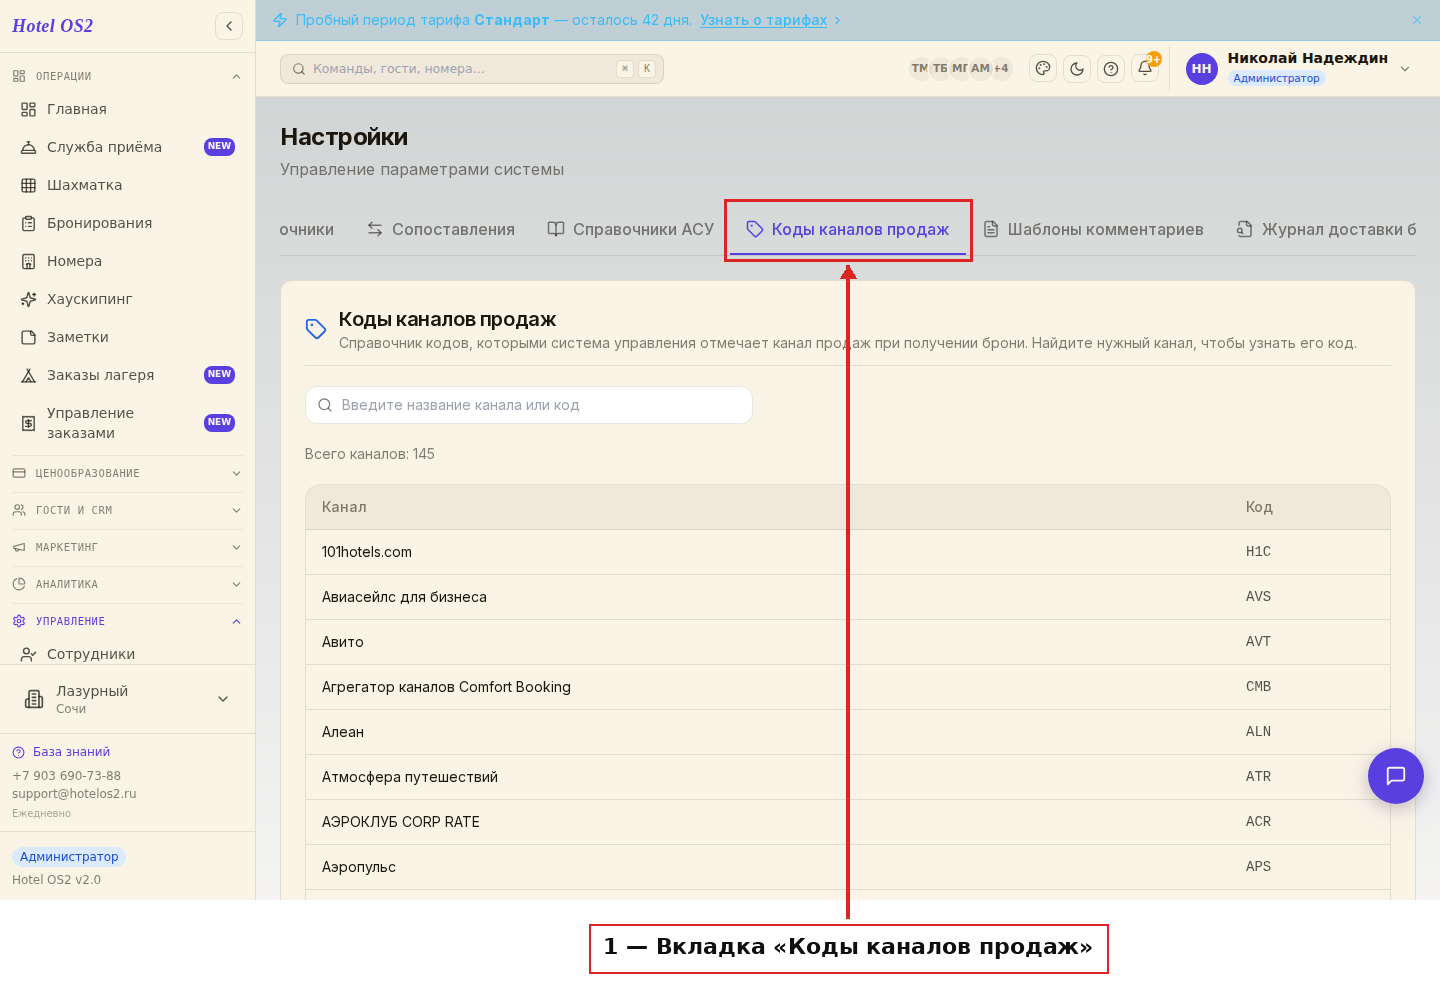1440x997 pixels.
Task: Open Хаускипинг sidebar item
Action: pyautogui.click(x=127, y=299)
